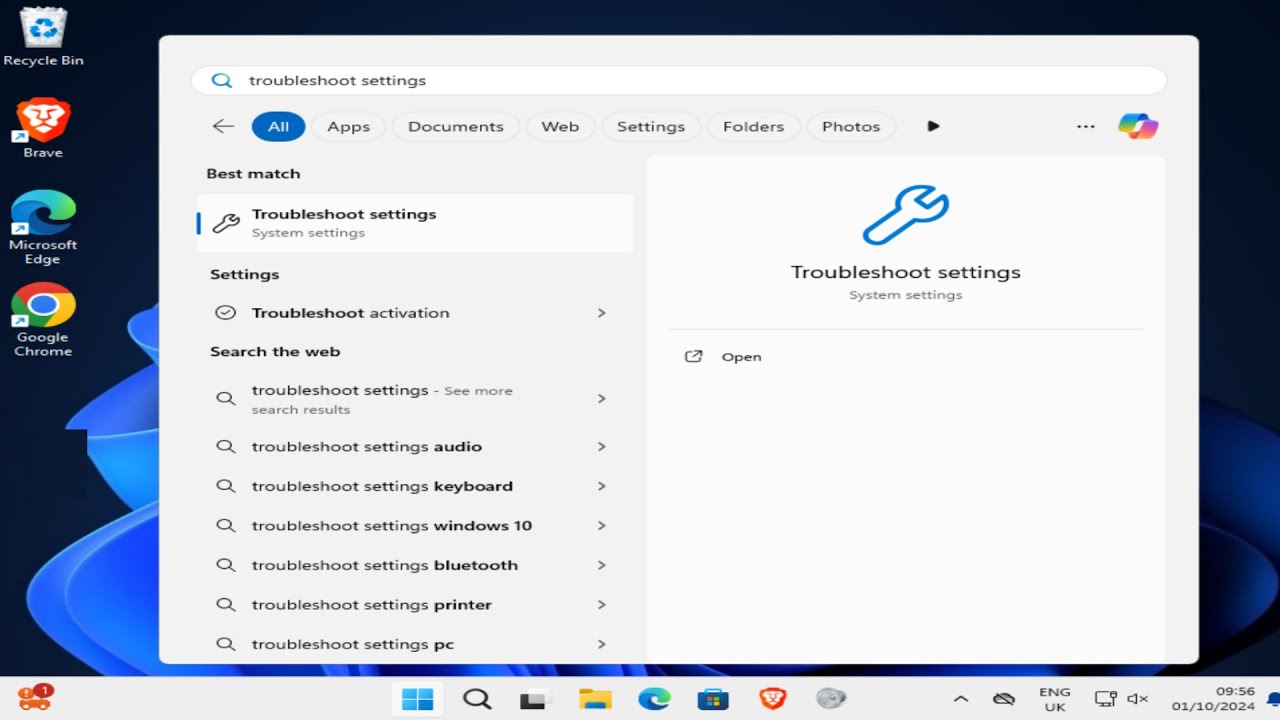This screenshot has width=1280, height=720.
Task: Open Microsoft Store from the taskbar
Action: [x=713, y=698]
